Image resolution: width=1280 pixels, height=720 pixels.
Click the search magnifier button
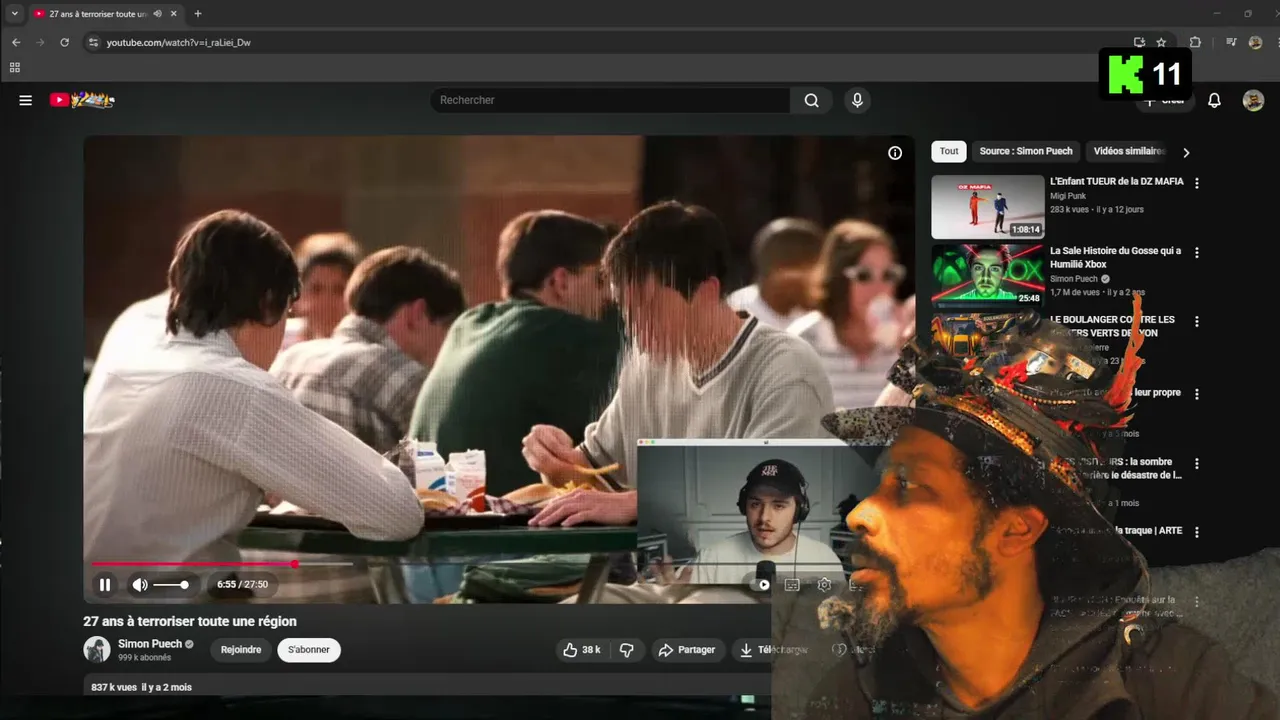pos(811,100)
